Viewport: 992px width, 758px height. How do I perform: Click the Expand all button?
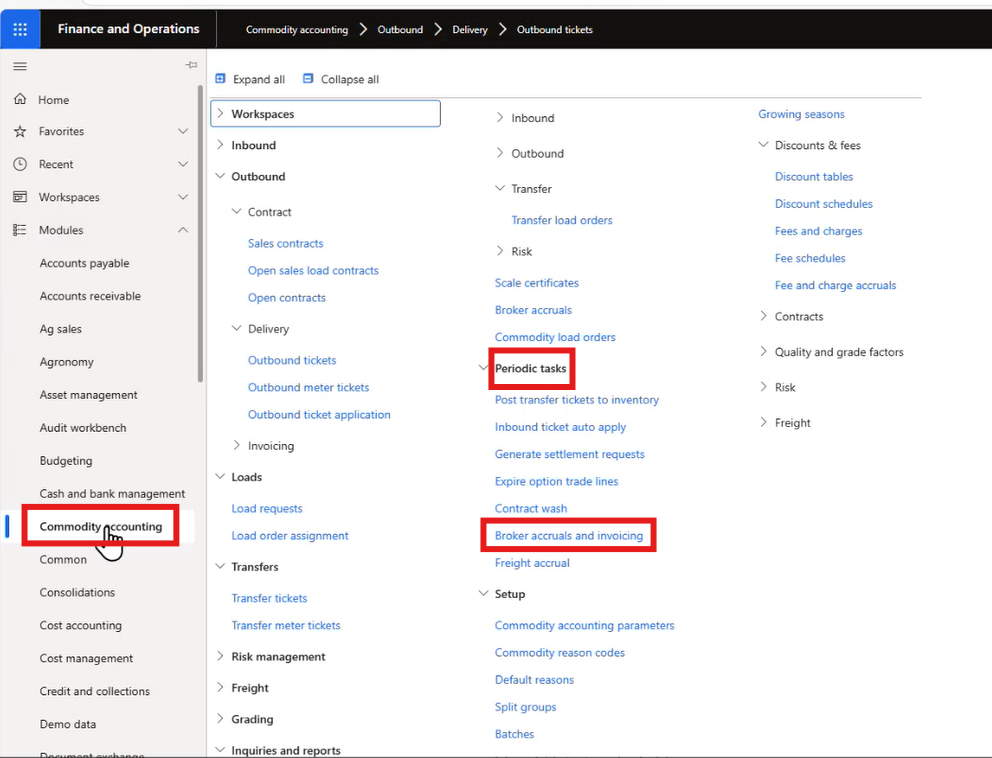250,79
